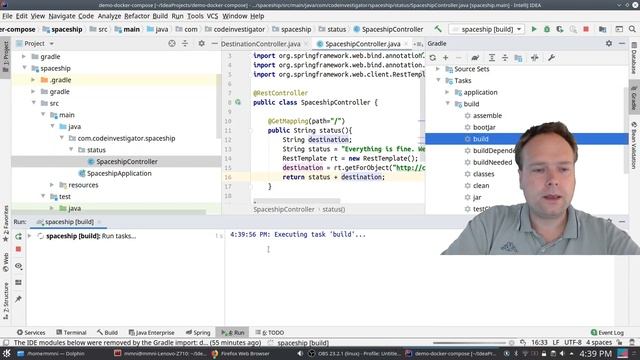Execute Gradle task elephant icon
This screenshot has height=360, width=640.
coord(475,58)
